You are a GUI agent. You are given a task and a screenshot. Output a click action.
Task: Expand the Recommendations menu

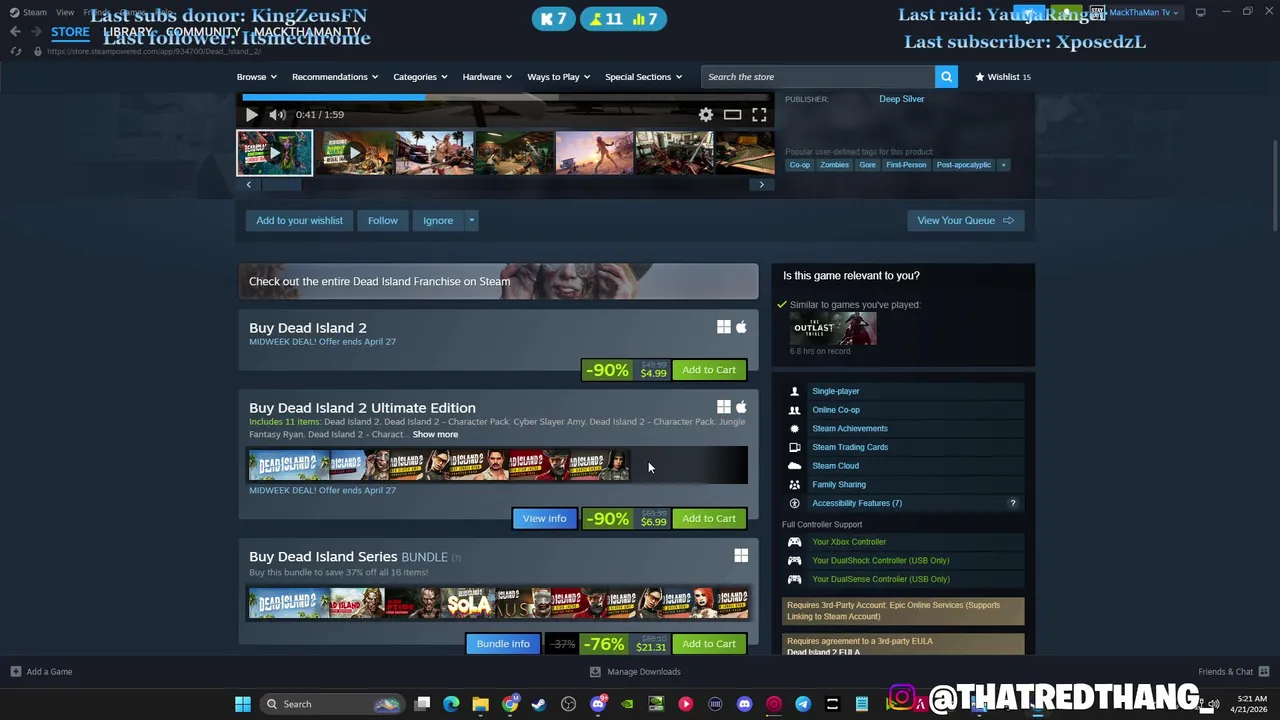click(335, 77)
